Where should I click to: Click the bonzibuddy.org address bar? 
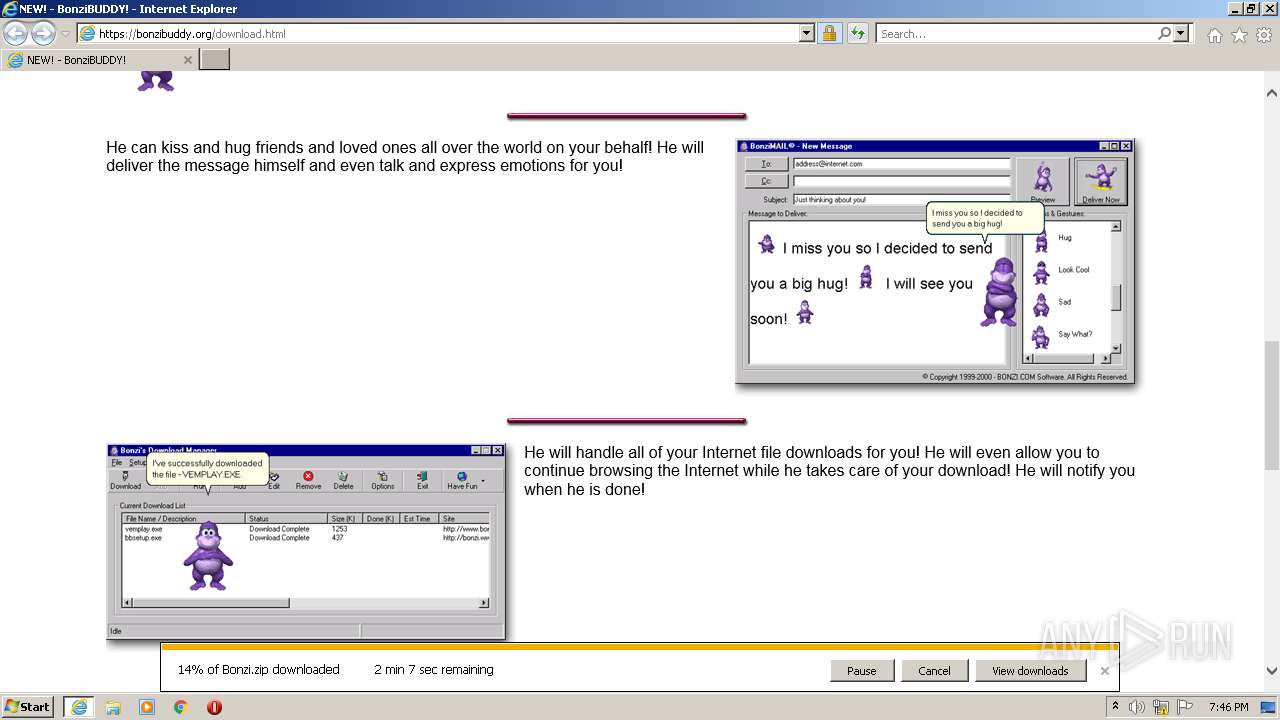(x=437, y=33)
